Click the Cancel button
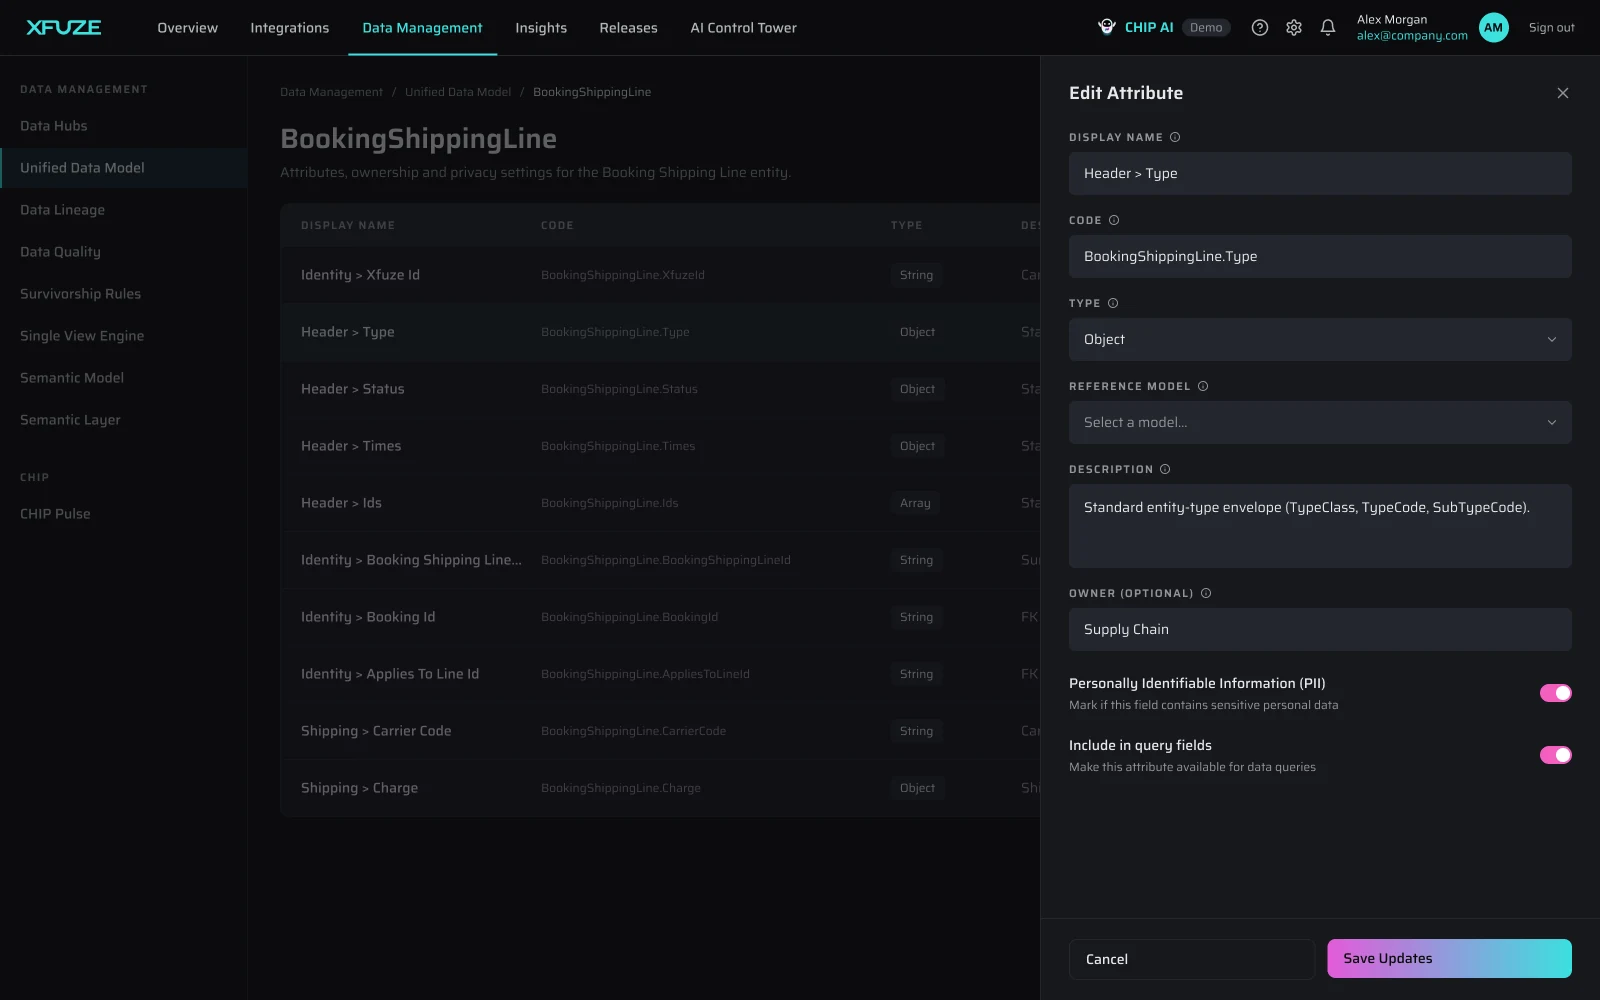 click(x=1191, y=959)
